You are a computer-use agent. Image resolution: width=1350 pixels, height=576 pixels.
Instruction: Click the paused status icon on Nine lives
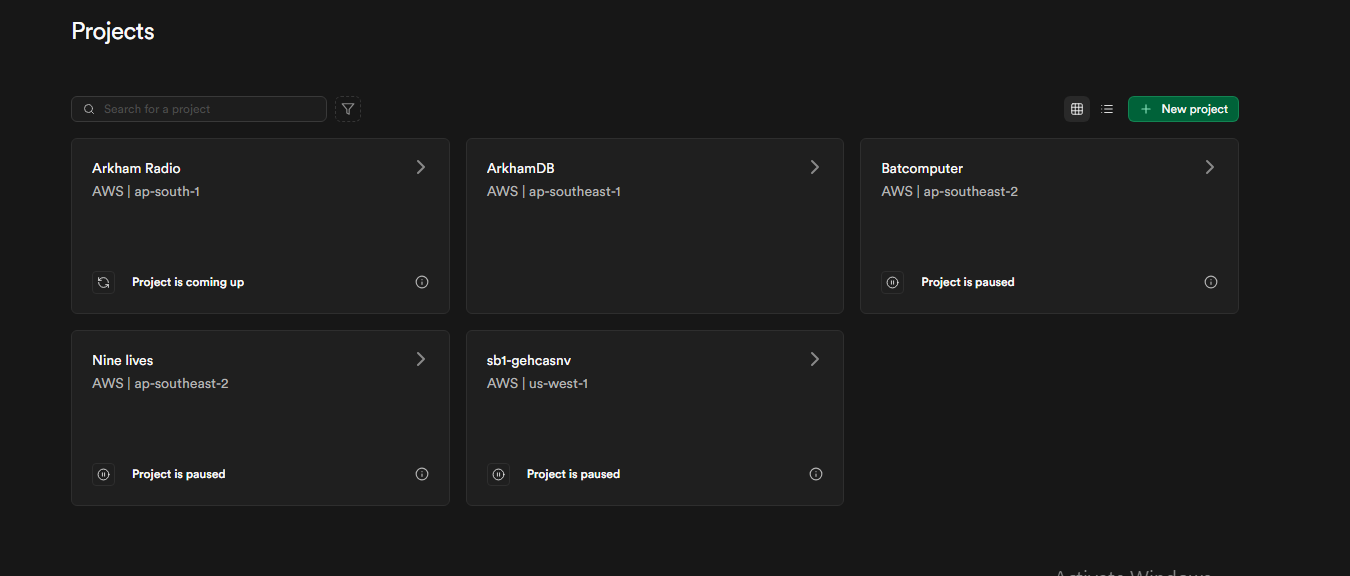[104, 474]
